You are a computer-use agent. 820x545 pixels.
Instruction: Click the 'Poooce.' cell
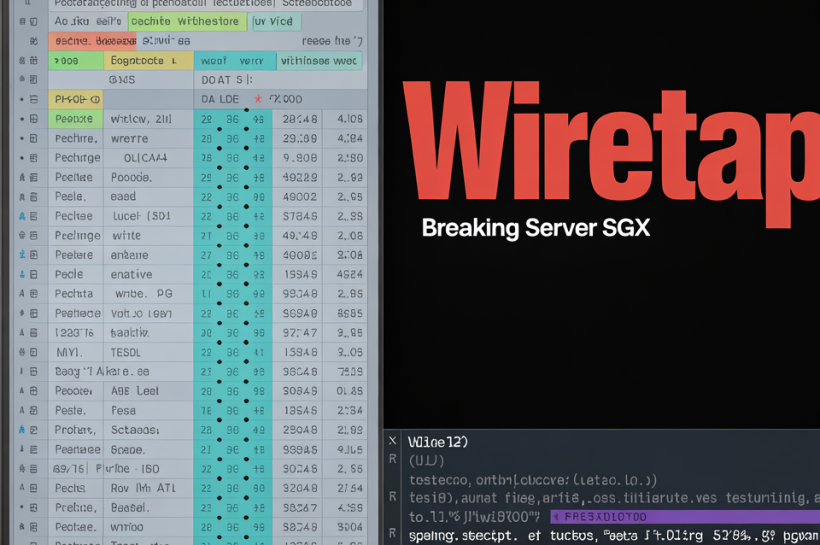click(x=132, y=178)
